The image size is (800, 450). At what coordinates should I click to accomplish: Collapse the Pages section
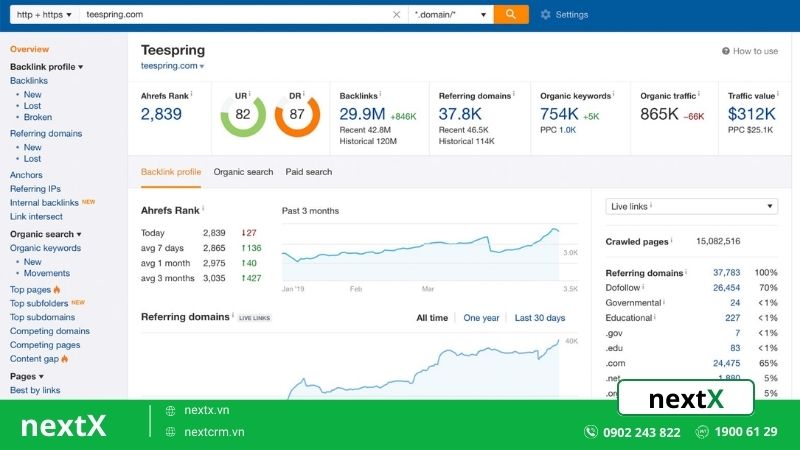click(27, 377)
